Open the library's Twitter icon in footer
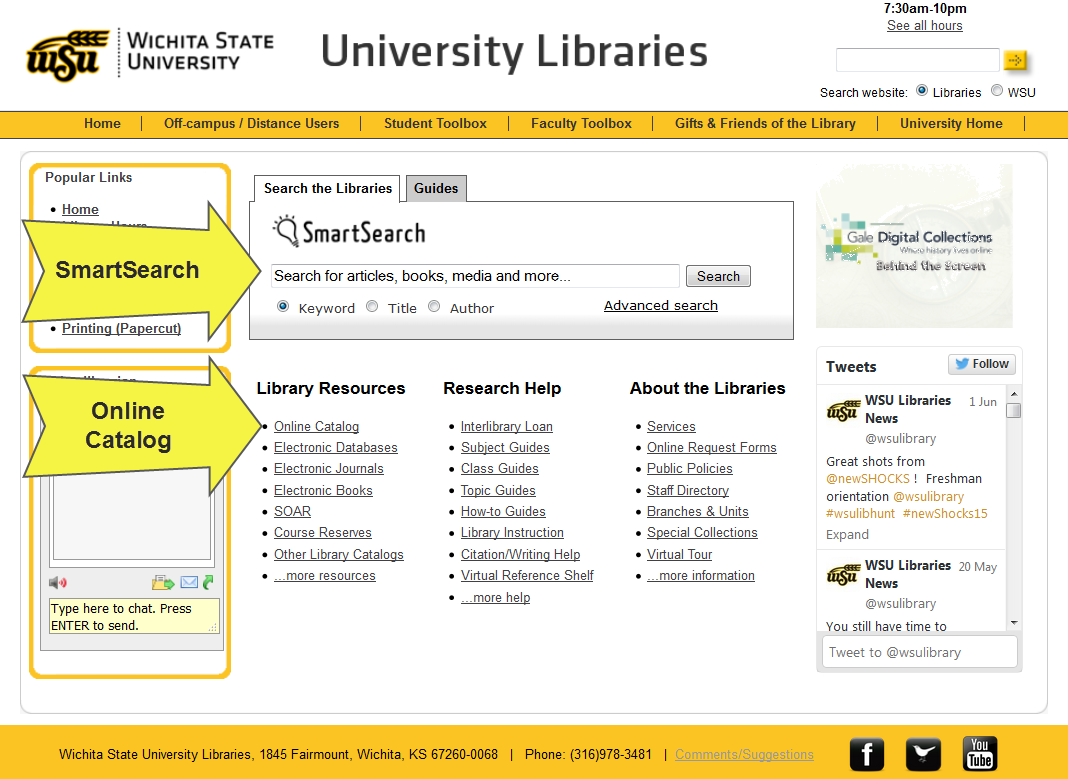 coord(922,753)
